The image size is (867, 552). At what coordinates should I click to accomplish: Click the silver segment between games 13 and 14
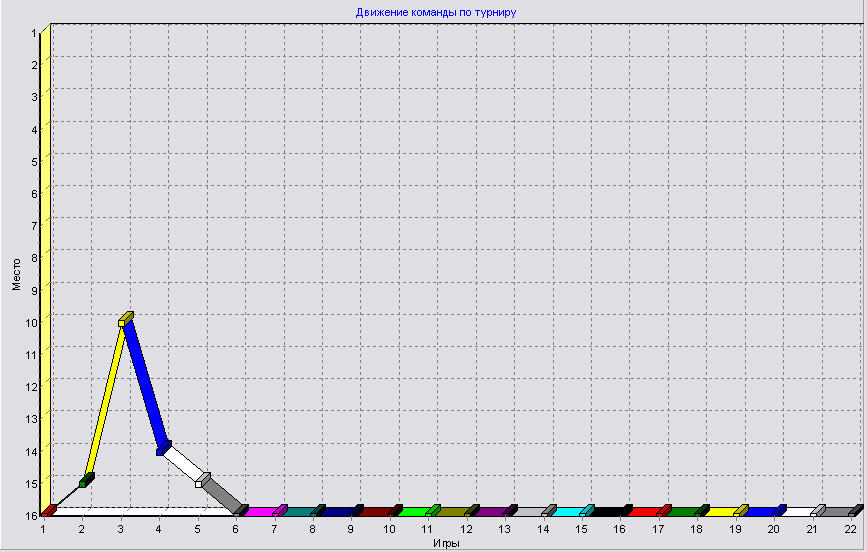click(x=529, y=512)
